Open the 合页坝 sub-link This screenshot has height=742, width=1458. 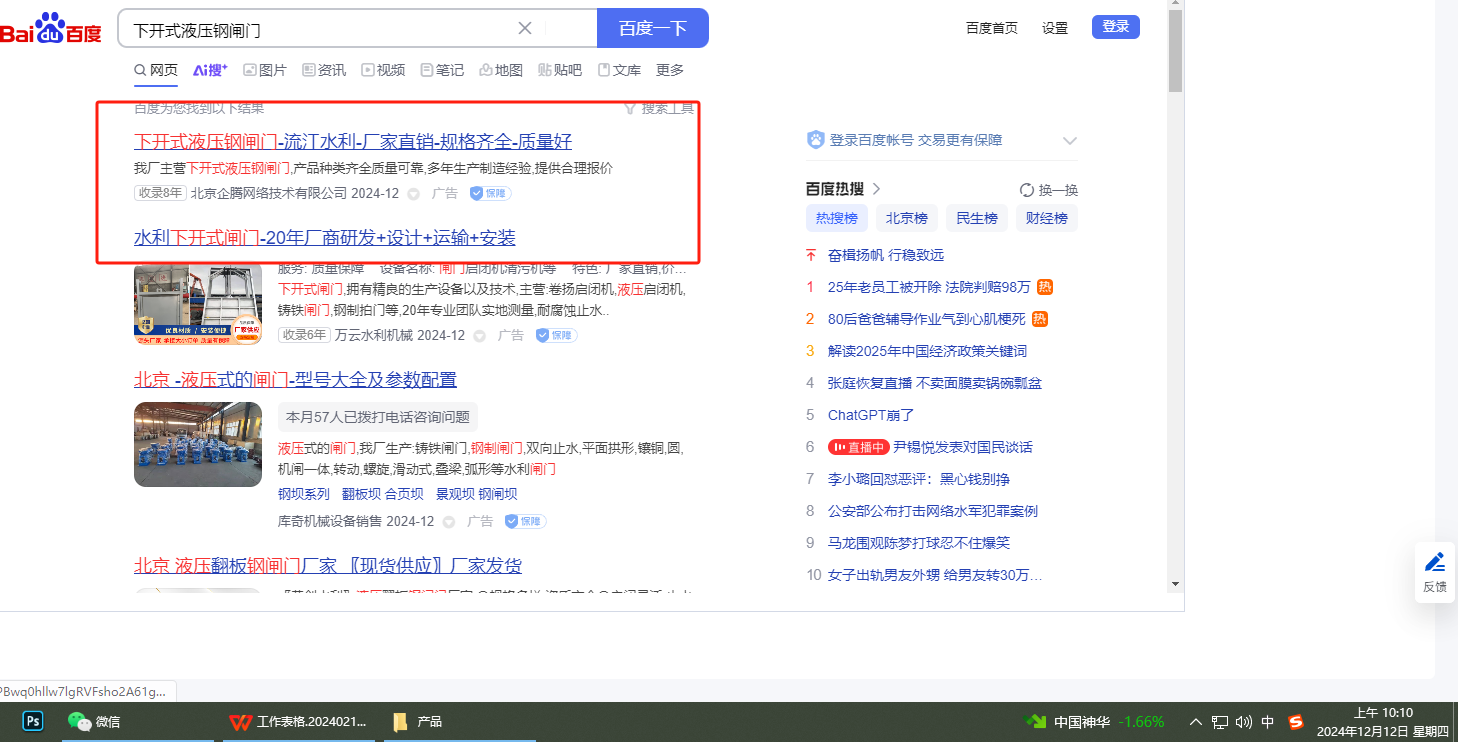tap(404, 494)
